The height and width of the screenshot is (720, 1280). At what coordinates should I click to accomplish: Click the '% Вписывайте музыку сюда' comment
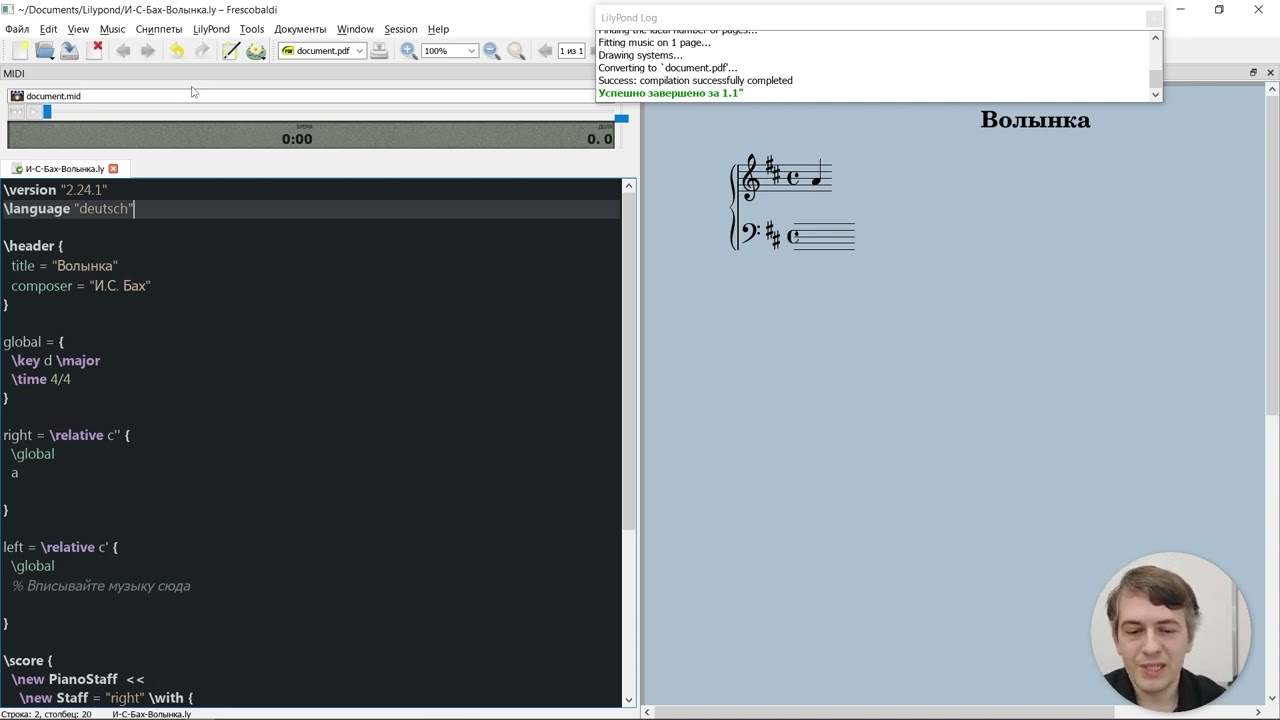point(101,586)
